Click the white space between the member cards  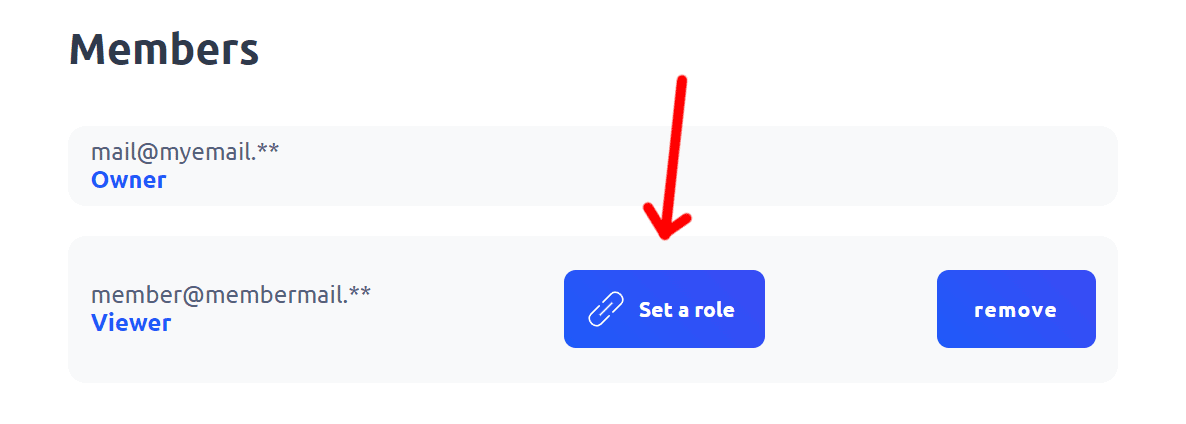593,221
